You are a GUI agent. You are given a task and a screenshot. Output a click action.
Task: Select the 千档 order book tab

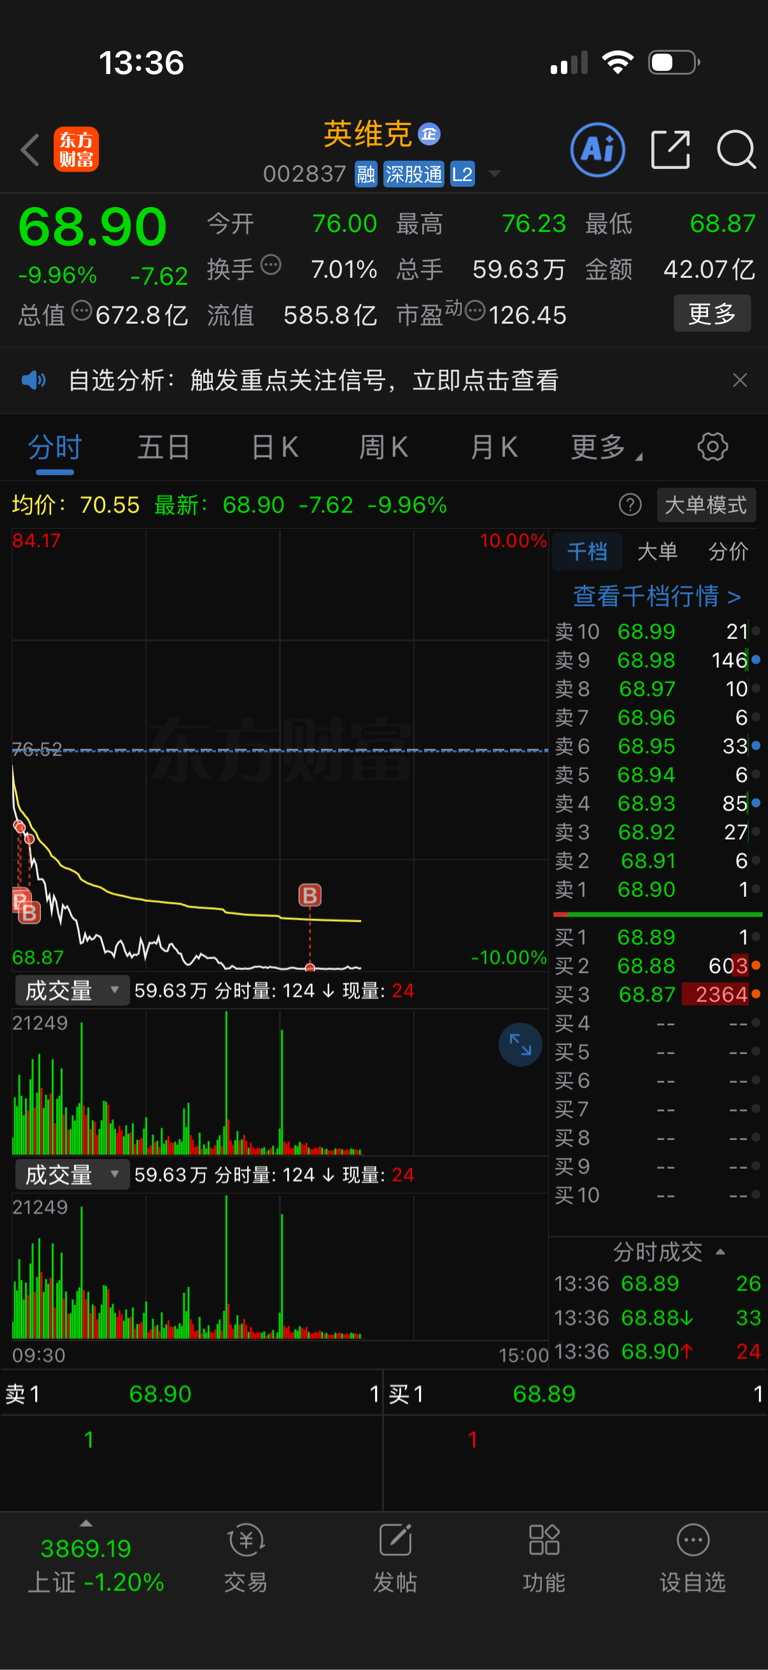click(x=587, y=552)
